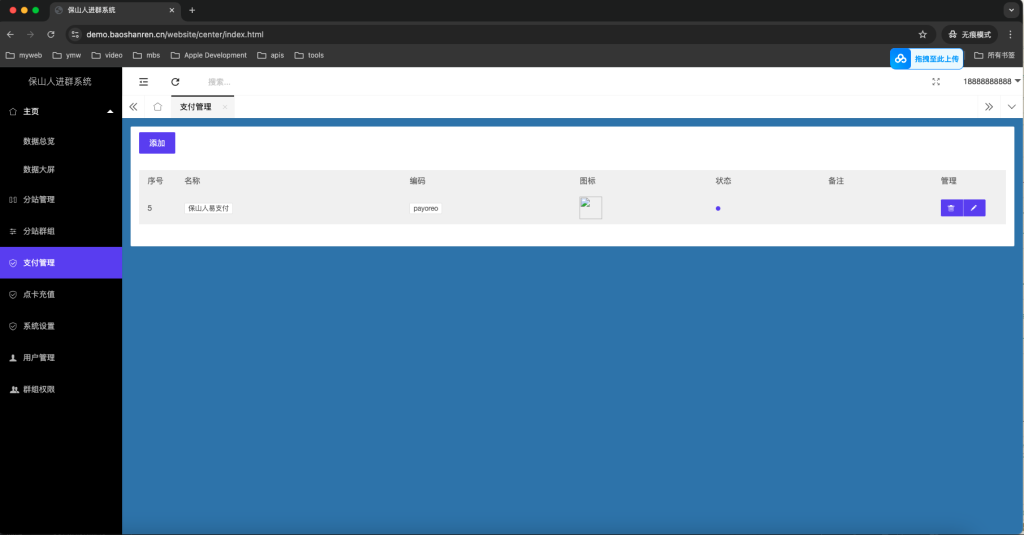
Task: Open the mbs bookmarks folder
Action: [x=146, y=56]
